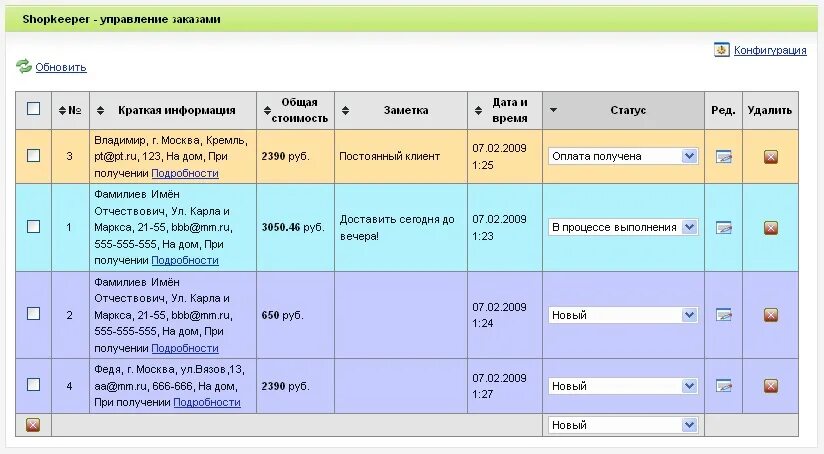Click the date 07.02.2009 1:23

tap(499, 228)
